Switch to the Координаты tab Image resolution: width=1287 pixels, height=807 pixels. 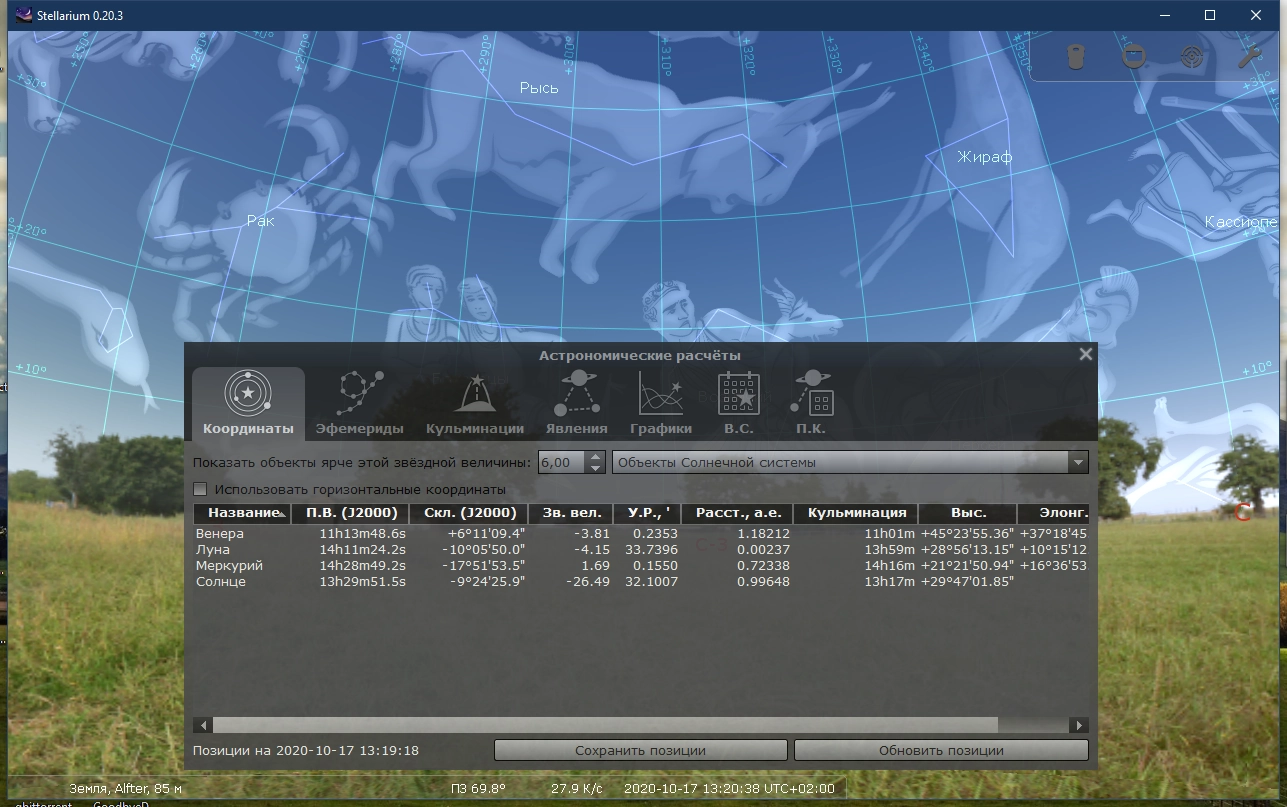248,404
